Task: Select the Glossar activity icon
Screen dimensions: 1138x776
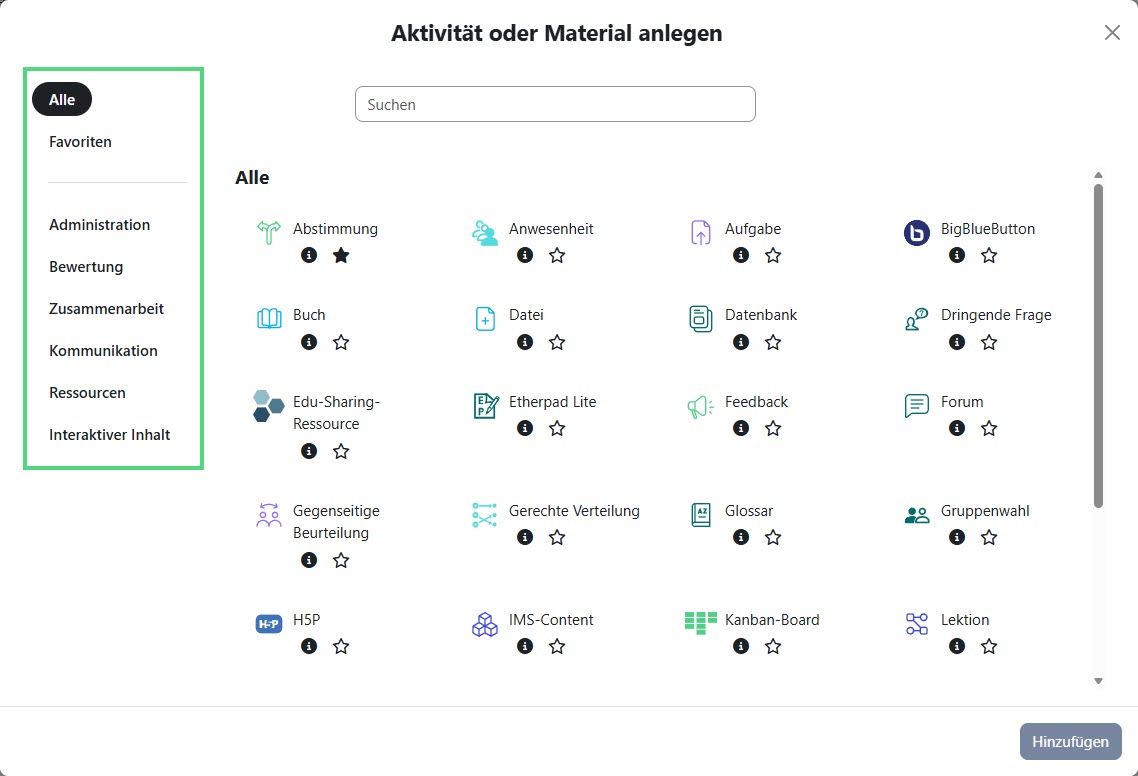Action: pyautogui.click(x=700, y=511)
